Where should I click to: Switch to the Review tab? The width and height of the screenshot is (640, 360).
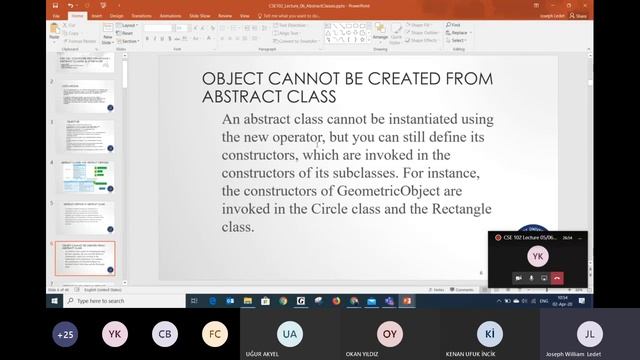coord(225,16)
